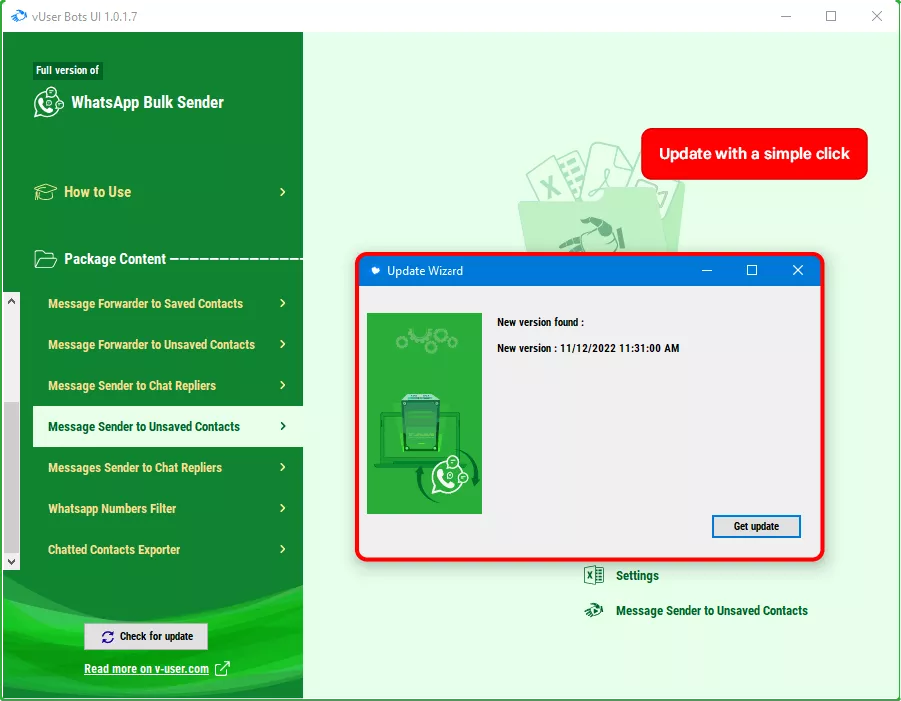Viewport: 901px width, 701px height.
Task: Click the sidebar scrollbar down arrow
Action: click(11, 561)
